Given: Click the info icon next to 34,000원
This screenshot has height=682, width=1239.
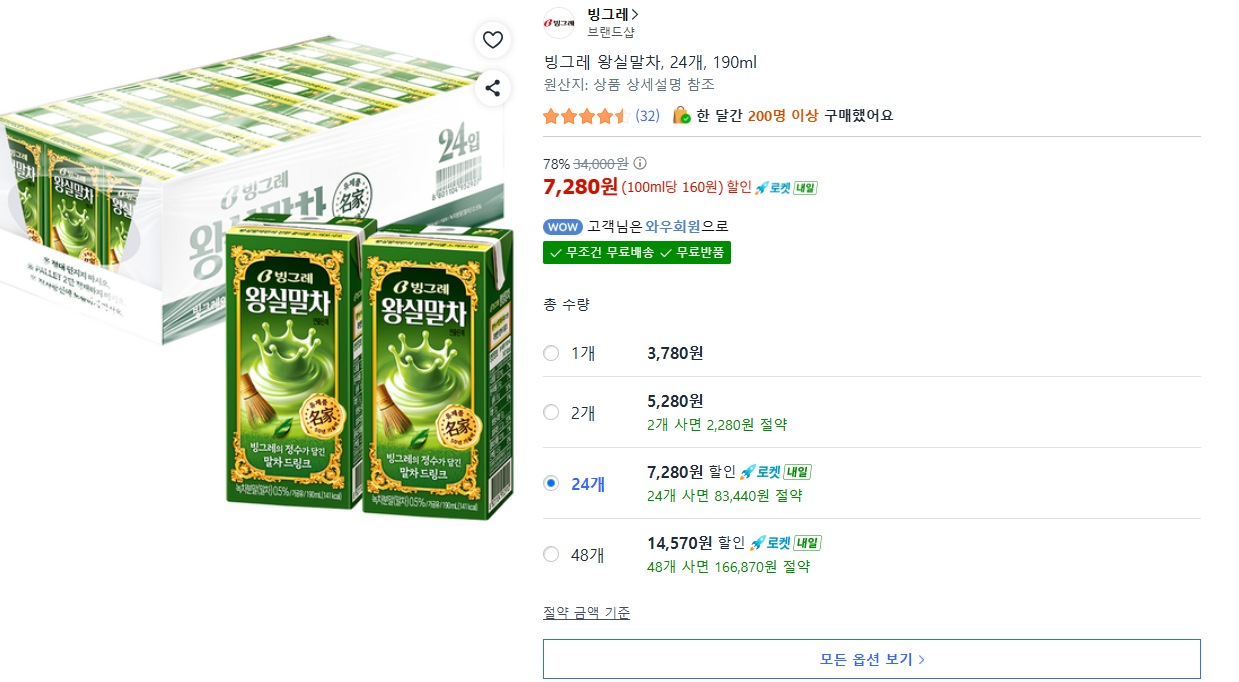Looking at the screenshot, I should click(640, 164).
